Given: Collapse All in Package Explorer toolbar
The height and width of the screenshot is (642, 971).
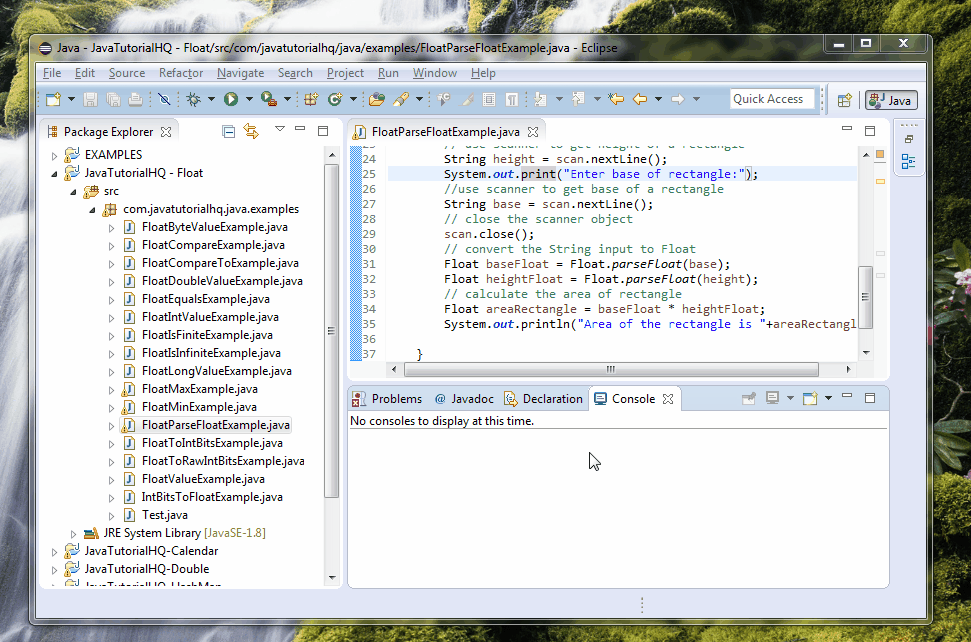Looking at the screenshot, I should pos(229,131).
